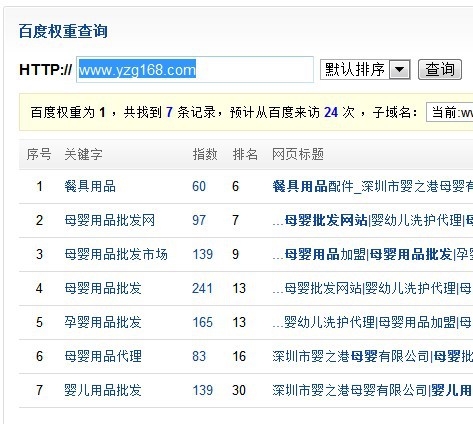Open page title in 母婴用品批发 row
This screenshot has width=473, height=424.
(x=372, y=288)
